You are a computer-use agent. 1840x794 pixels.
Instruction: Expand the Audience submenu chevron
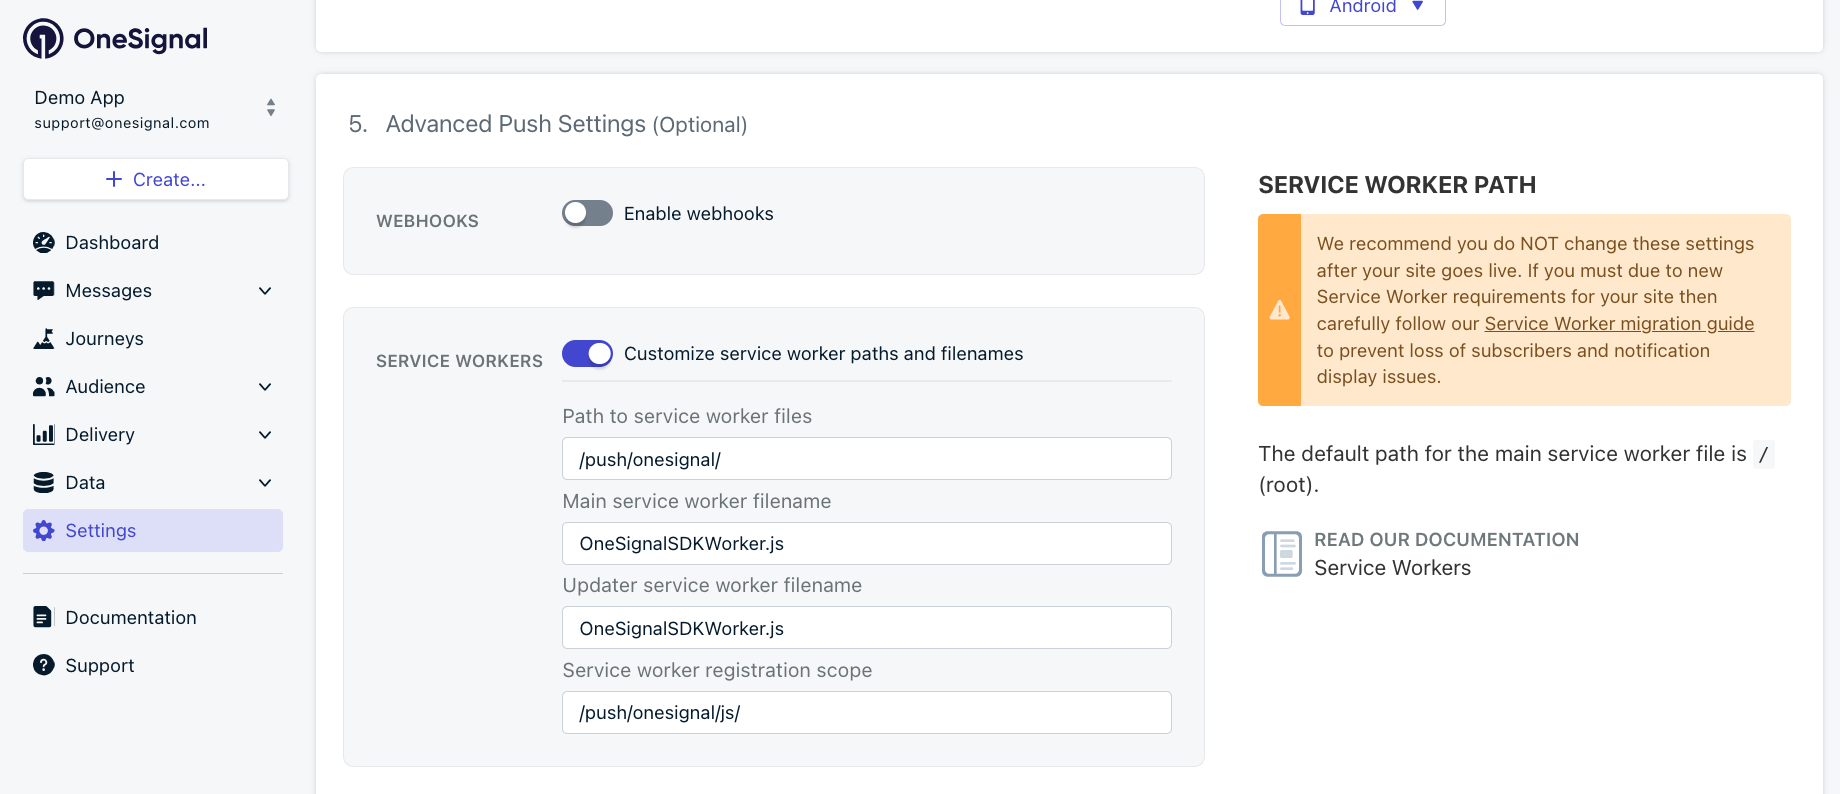(x=265, y=387)
